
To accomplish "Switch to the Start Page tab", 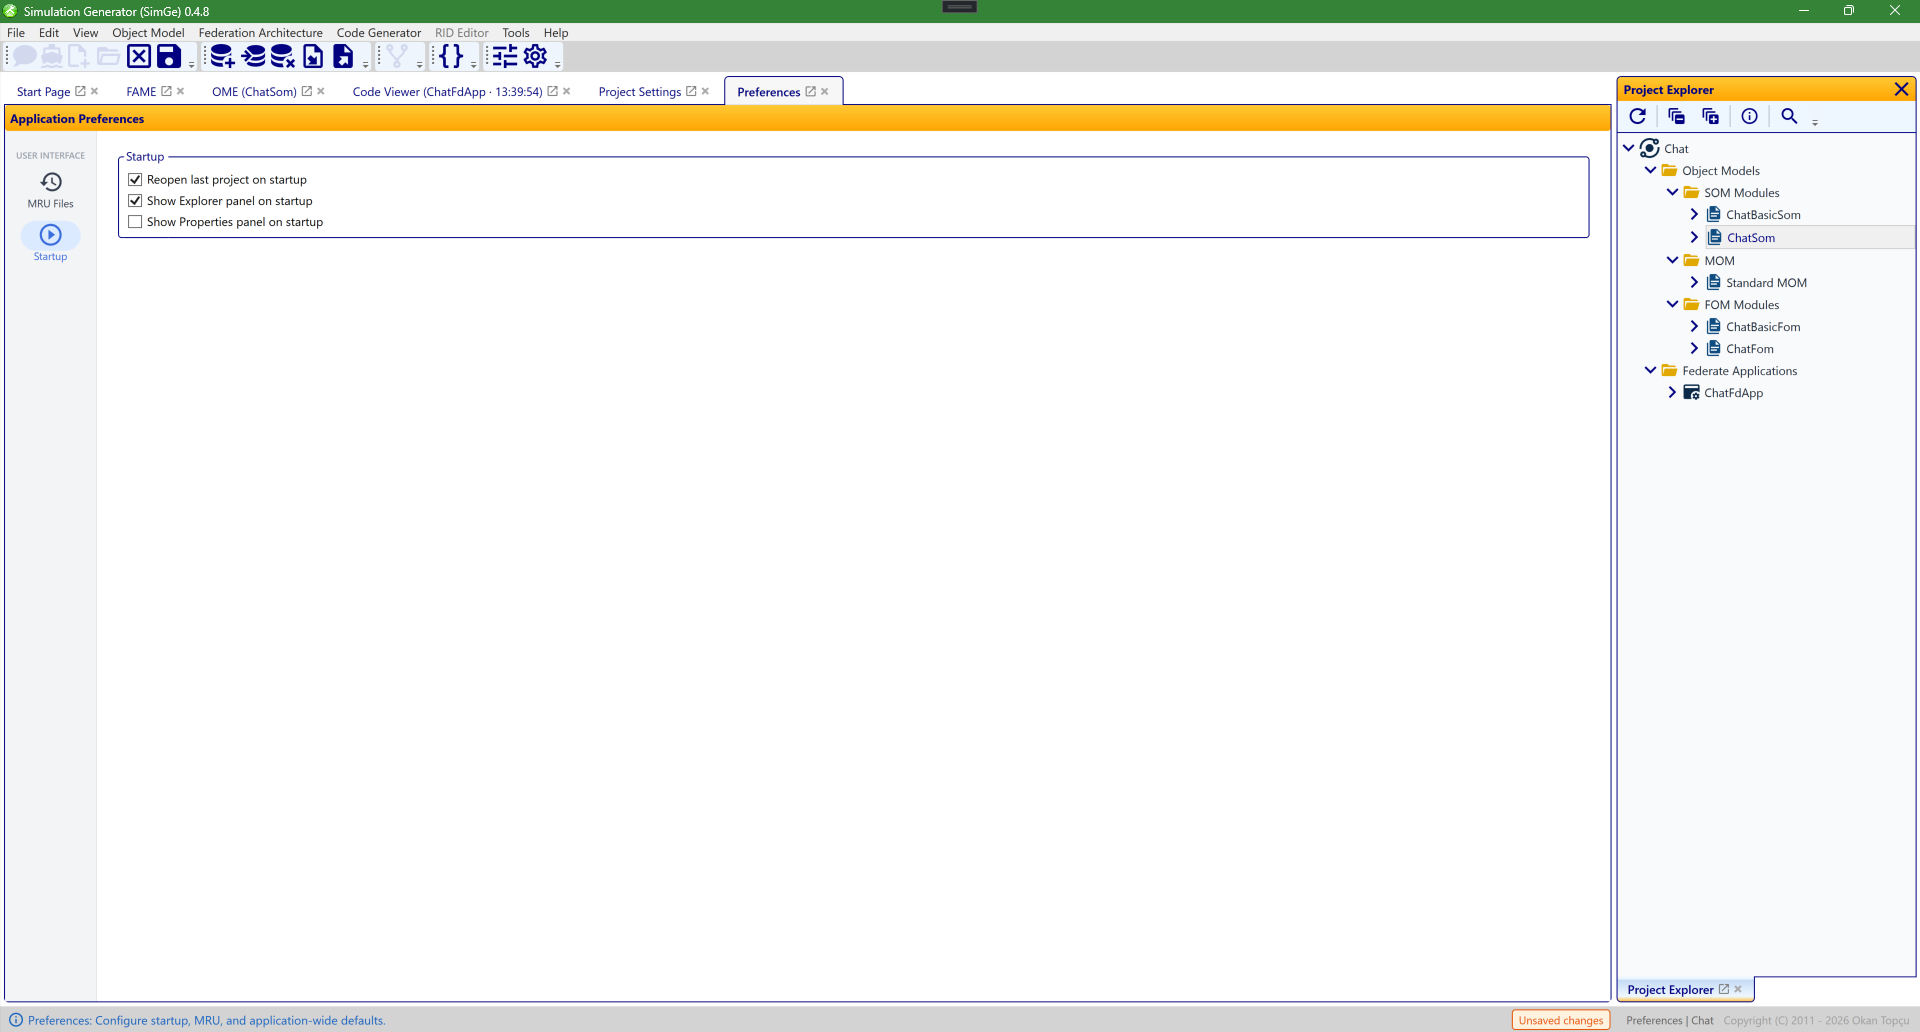I will pos(43,91).
